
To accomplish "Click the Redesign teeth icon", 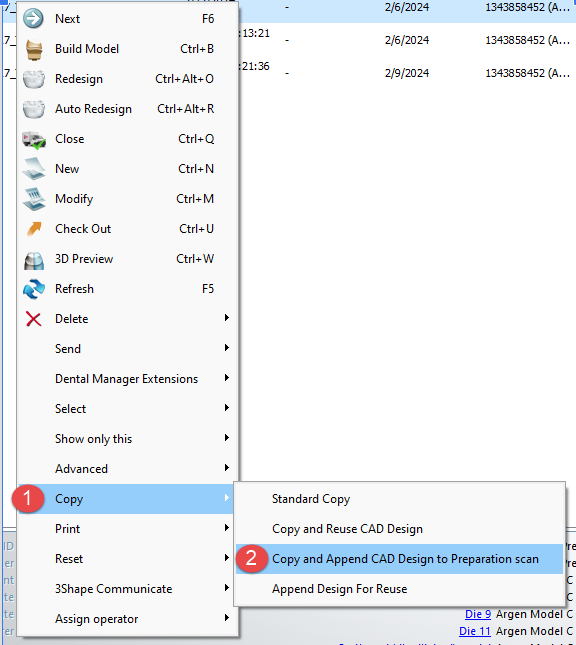I will coord(34,79).
